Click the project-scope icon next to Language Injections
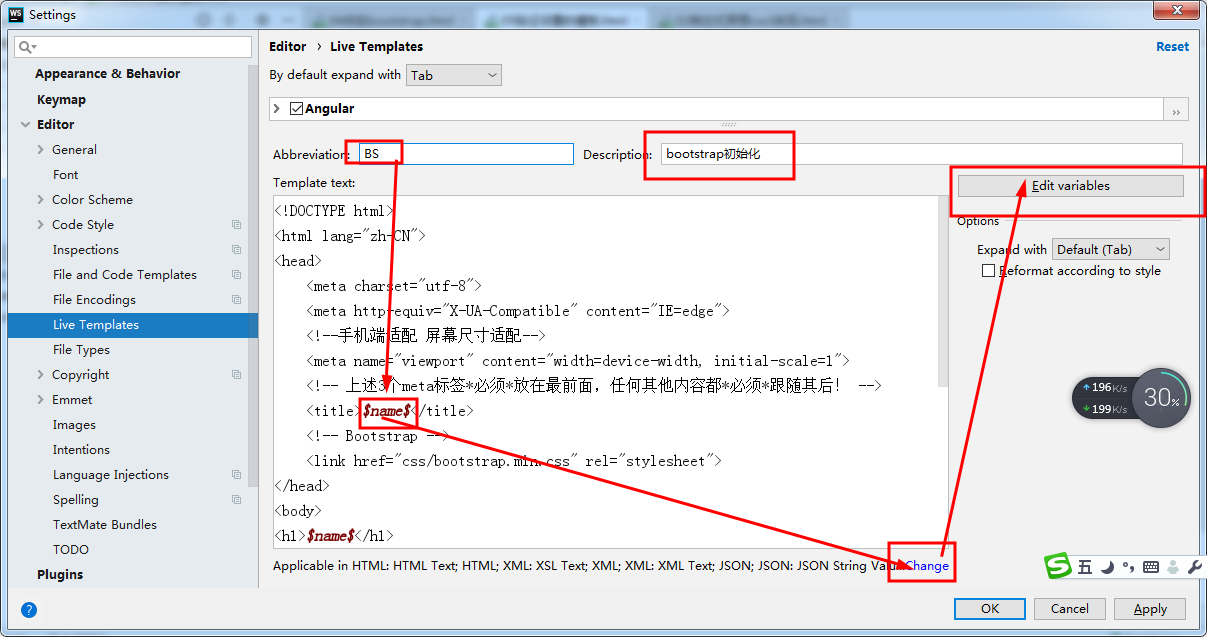The height and width of the screenshot is (637, 1207). (237, 475)
